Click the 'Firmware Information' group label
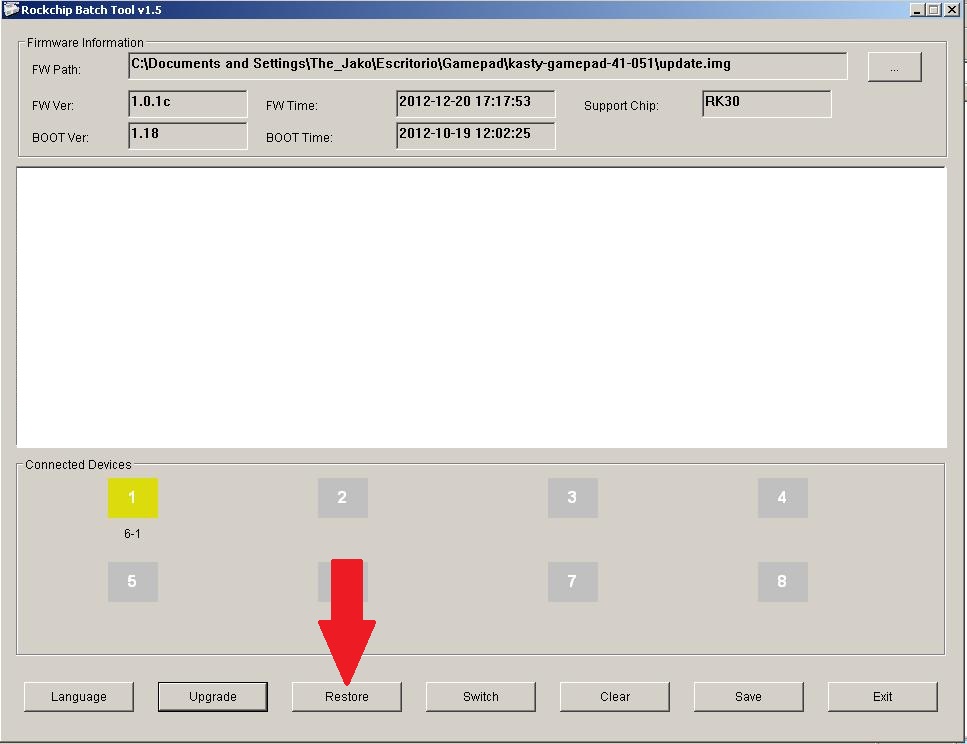 [85, 43]
